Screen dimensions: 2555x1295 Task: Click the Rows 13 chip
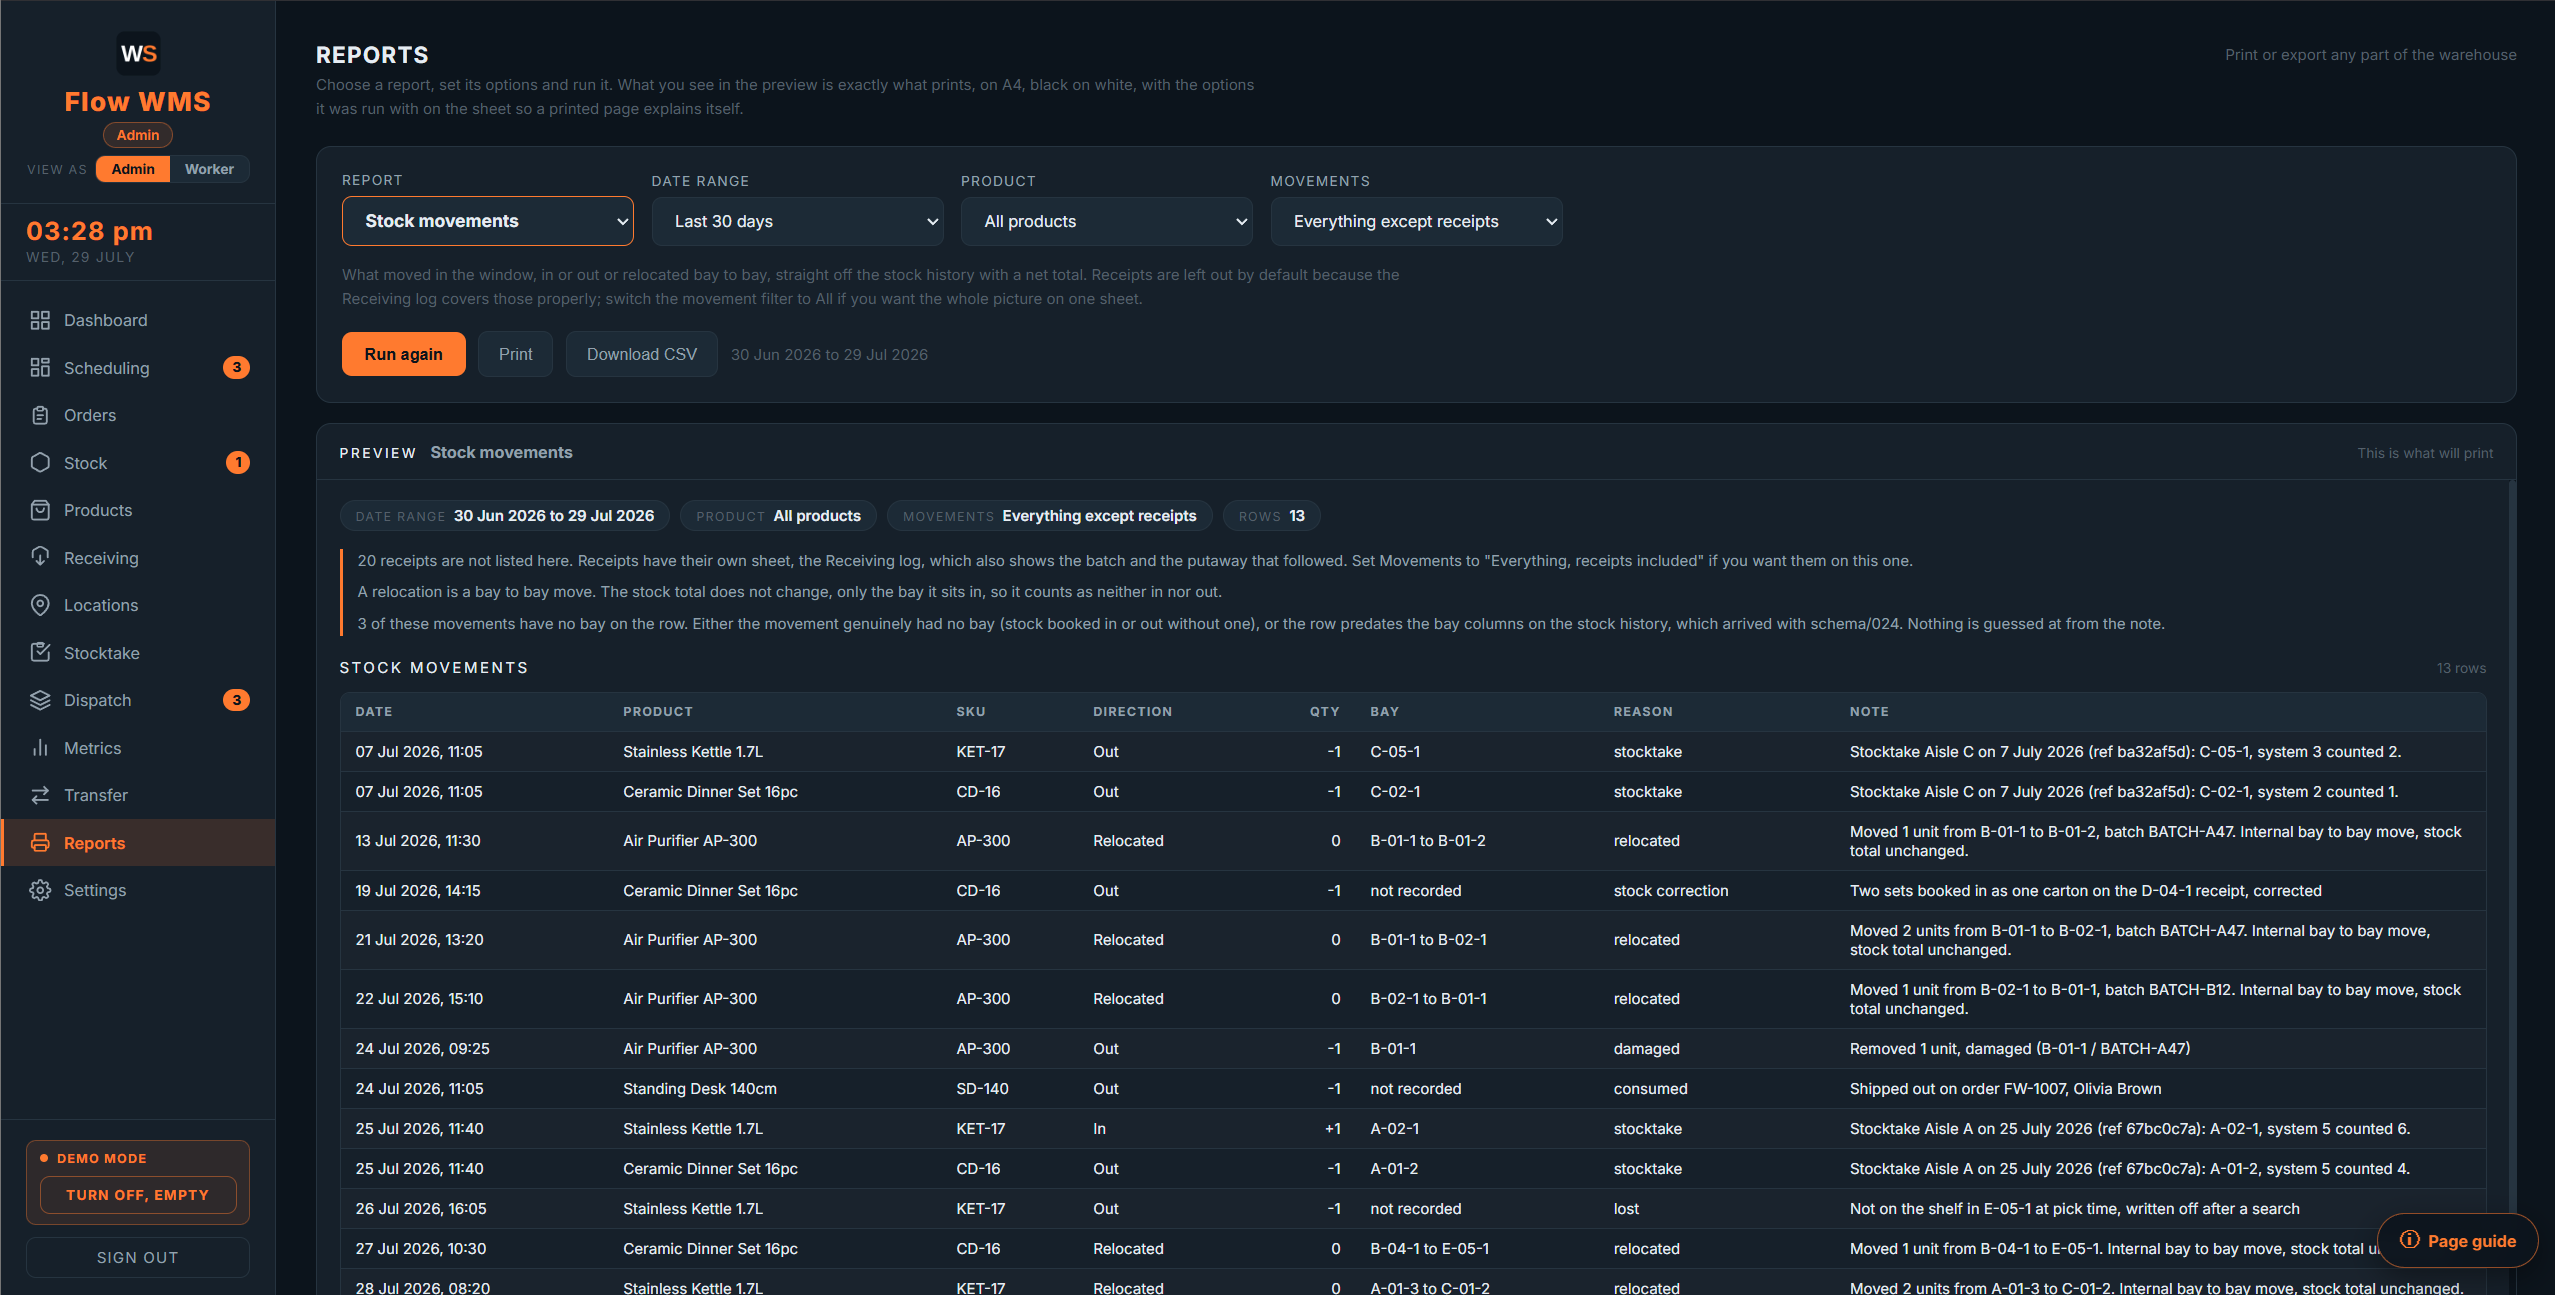pyautogui.click(x=1272, y=516)
